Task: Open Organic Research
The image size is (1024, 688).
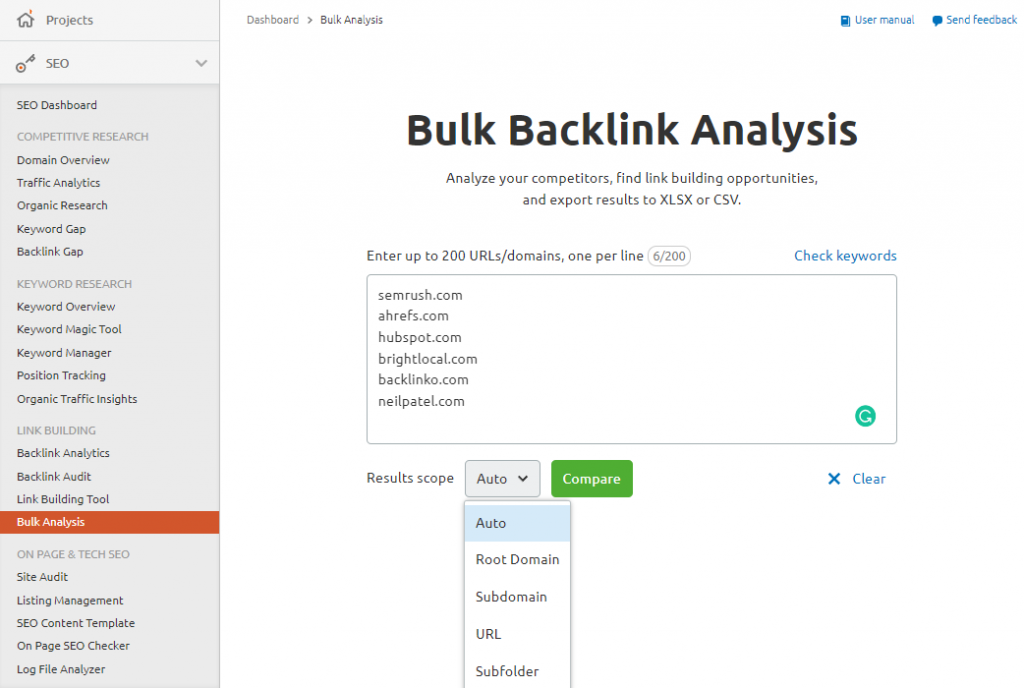Action: pyautogui.click(x=62, y=206)
